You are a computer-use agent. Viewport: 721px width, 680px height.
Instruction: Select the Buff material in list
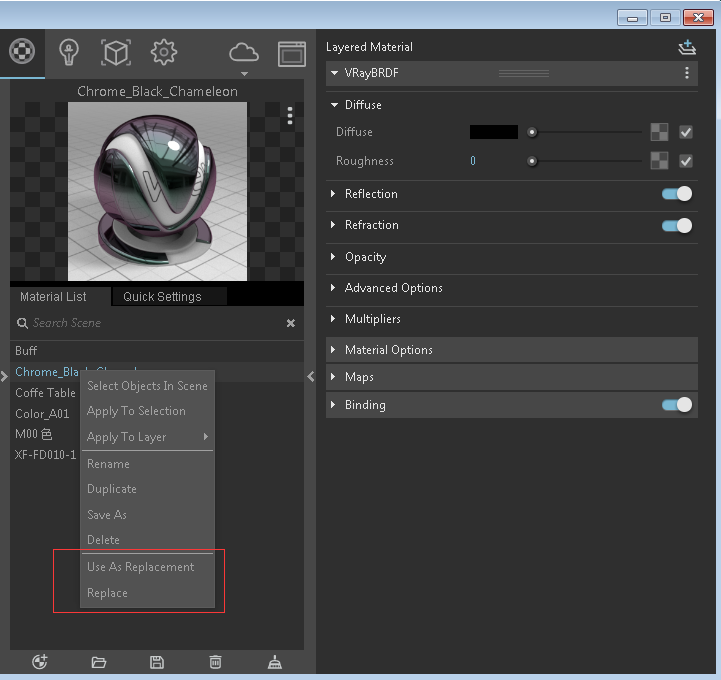pos(27,351)
